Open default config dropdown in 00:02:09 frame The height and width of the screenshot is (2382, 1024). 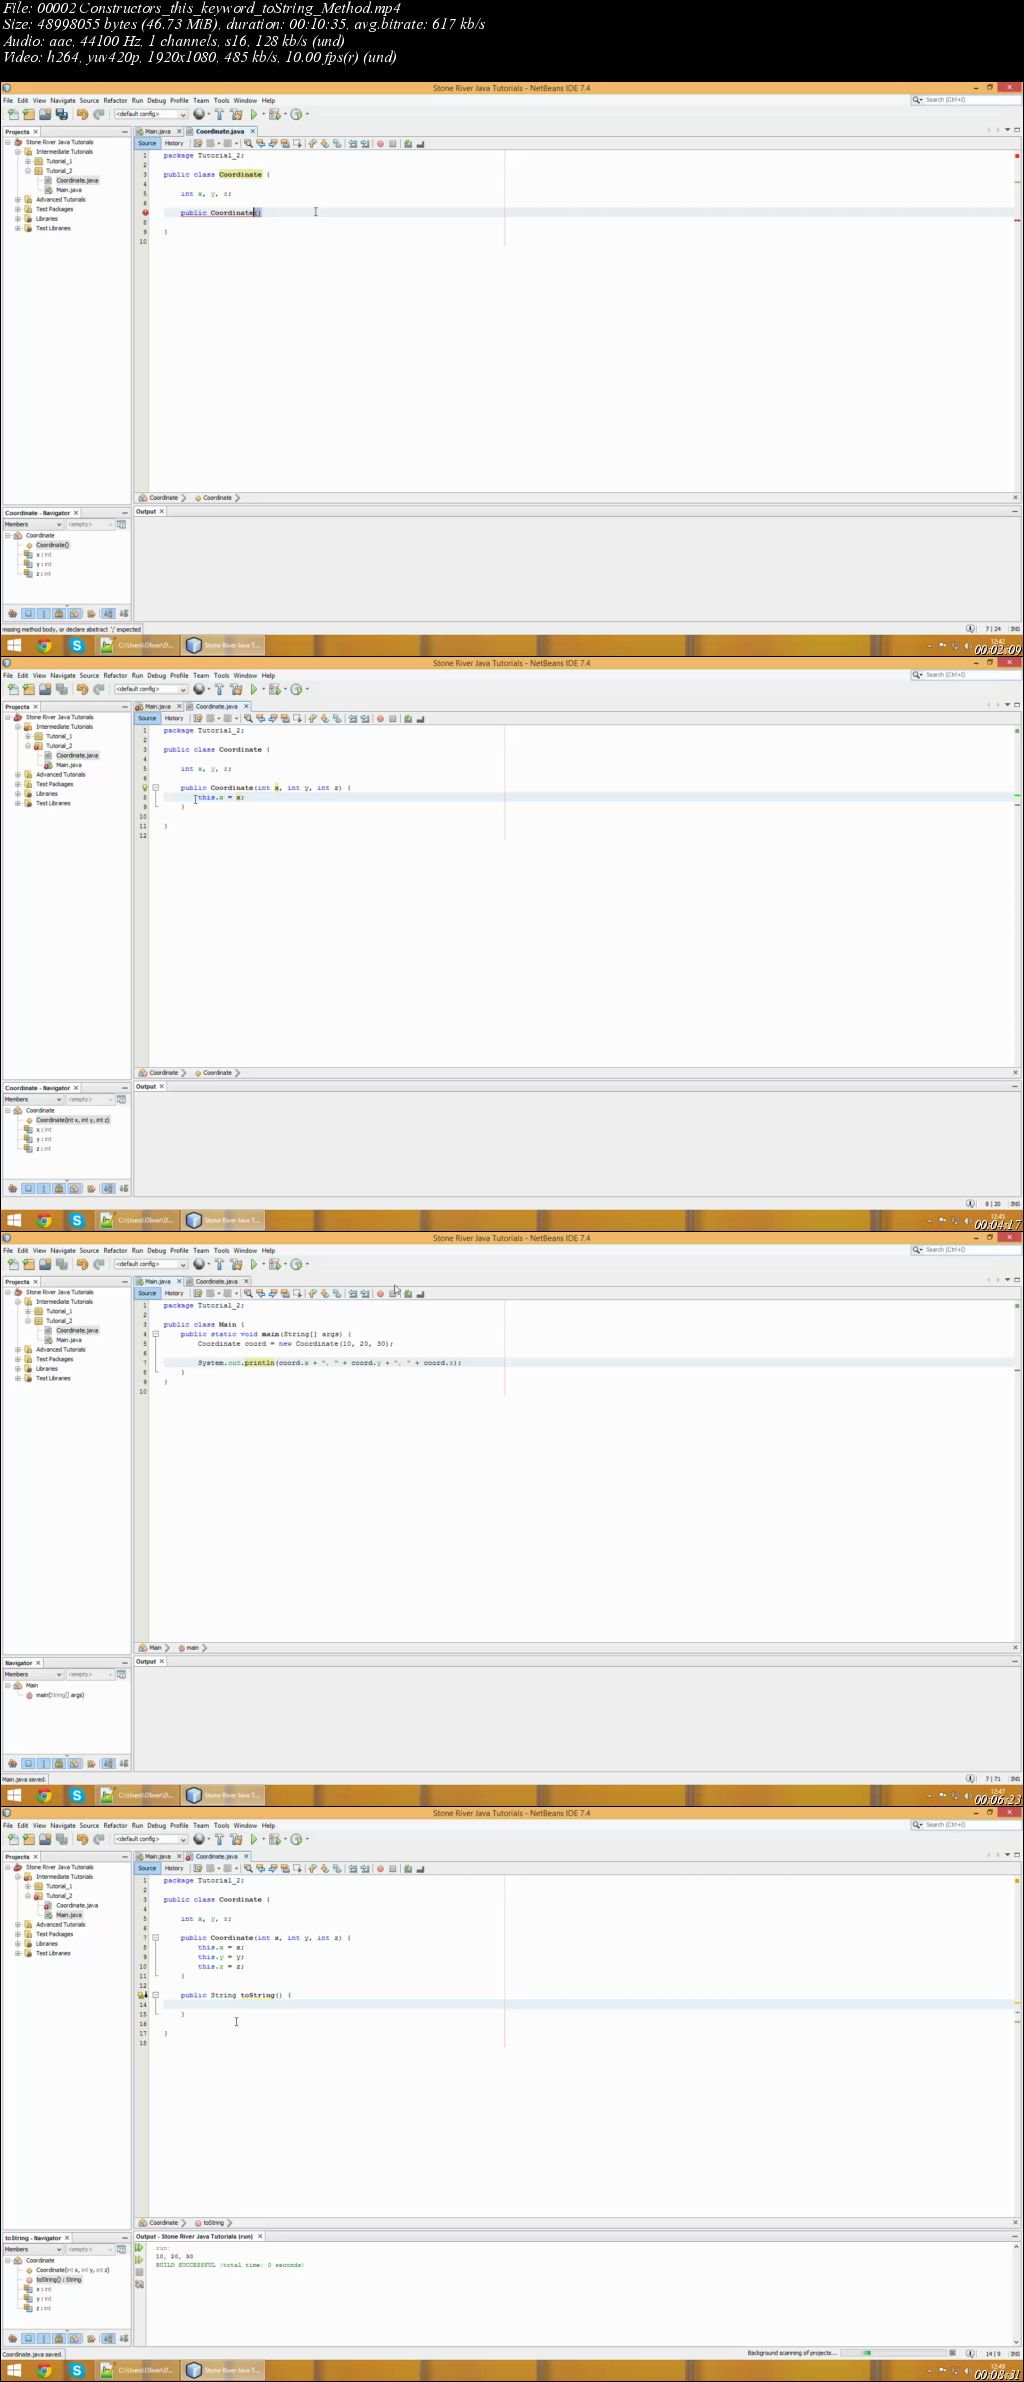[x=151, y=115]
